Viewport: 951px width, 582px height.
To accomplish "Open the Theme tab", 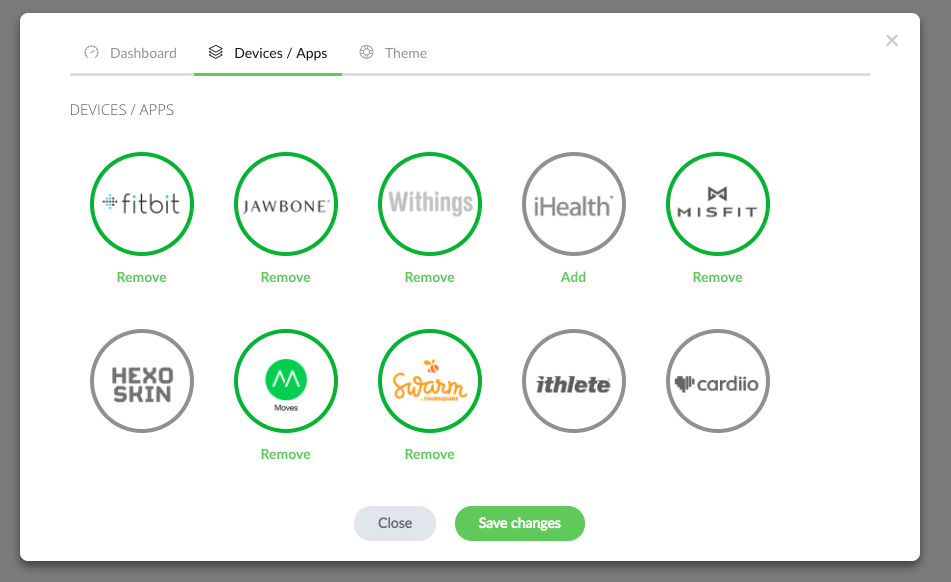I will pyautogui.click(x=393, y=53).
